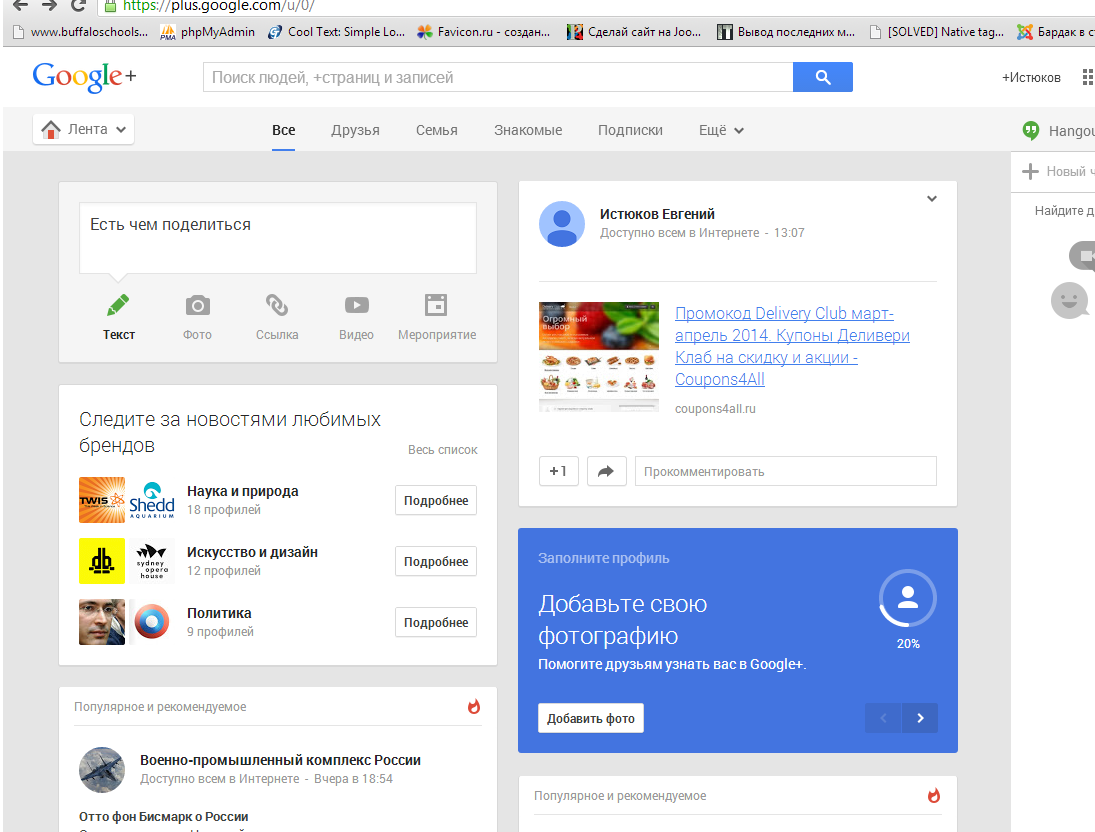
Task: Select the Text pencil icon
Action: [x=118, y=305]
